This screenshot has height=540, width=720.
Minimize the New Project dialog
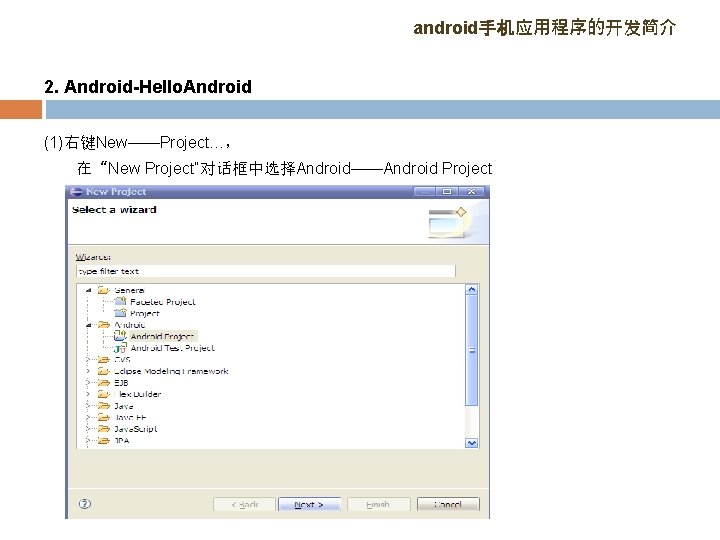[x=425, y=191]
